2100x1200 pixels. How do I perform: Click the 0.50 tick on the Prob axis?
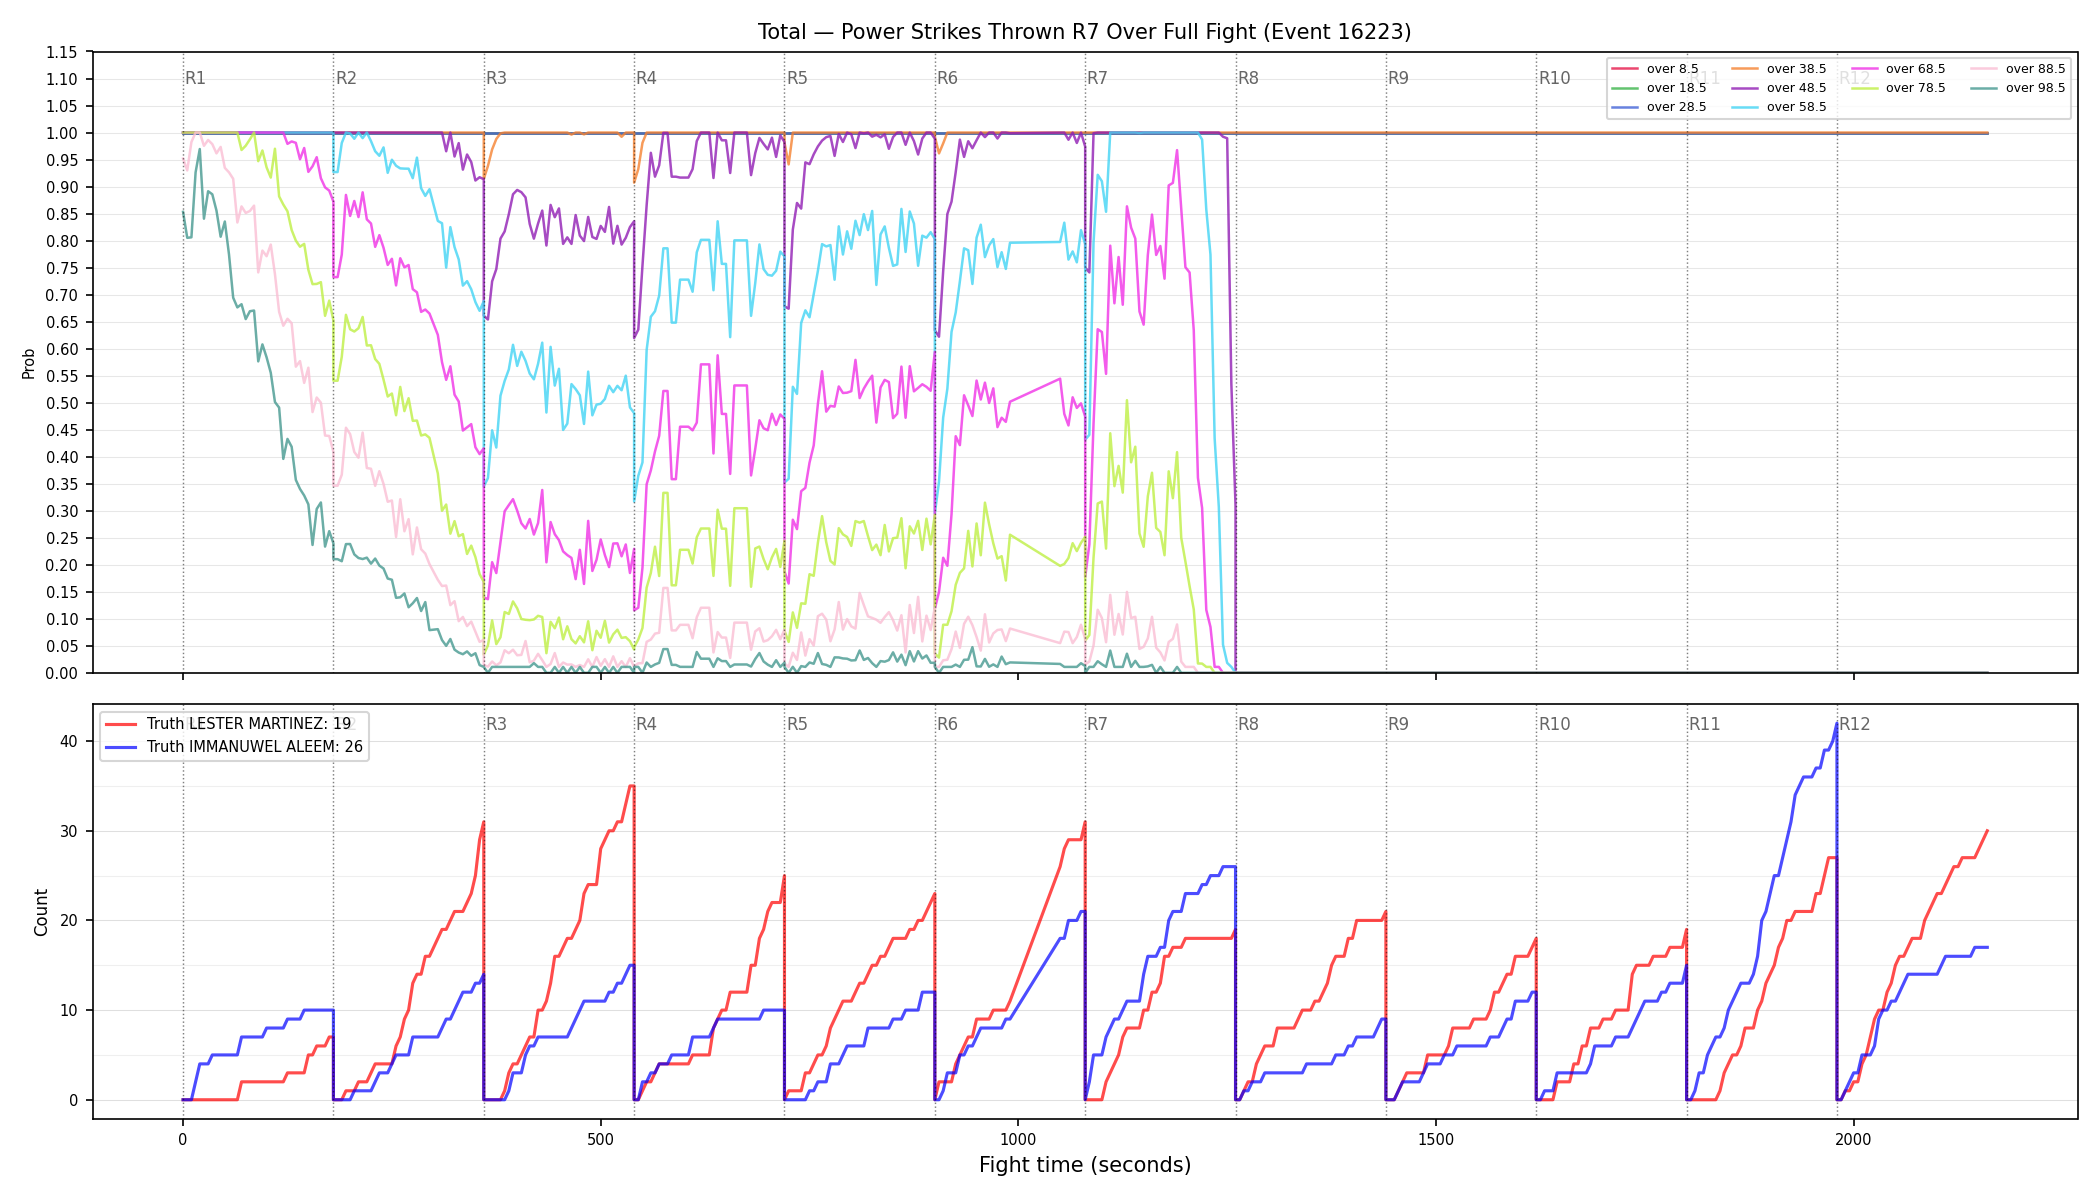(x=62, y=403)
